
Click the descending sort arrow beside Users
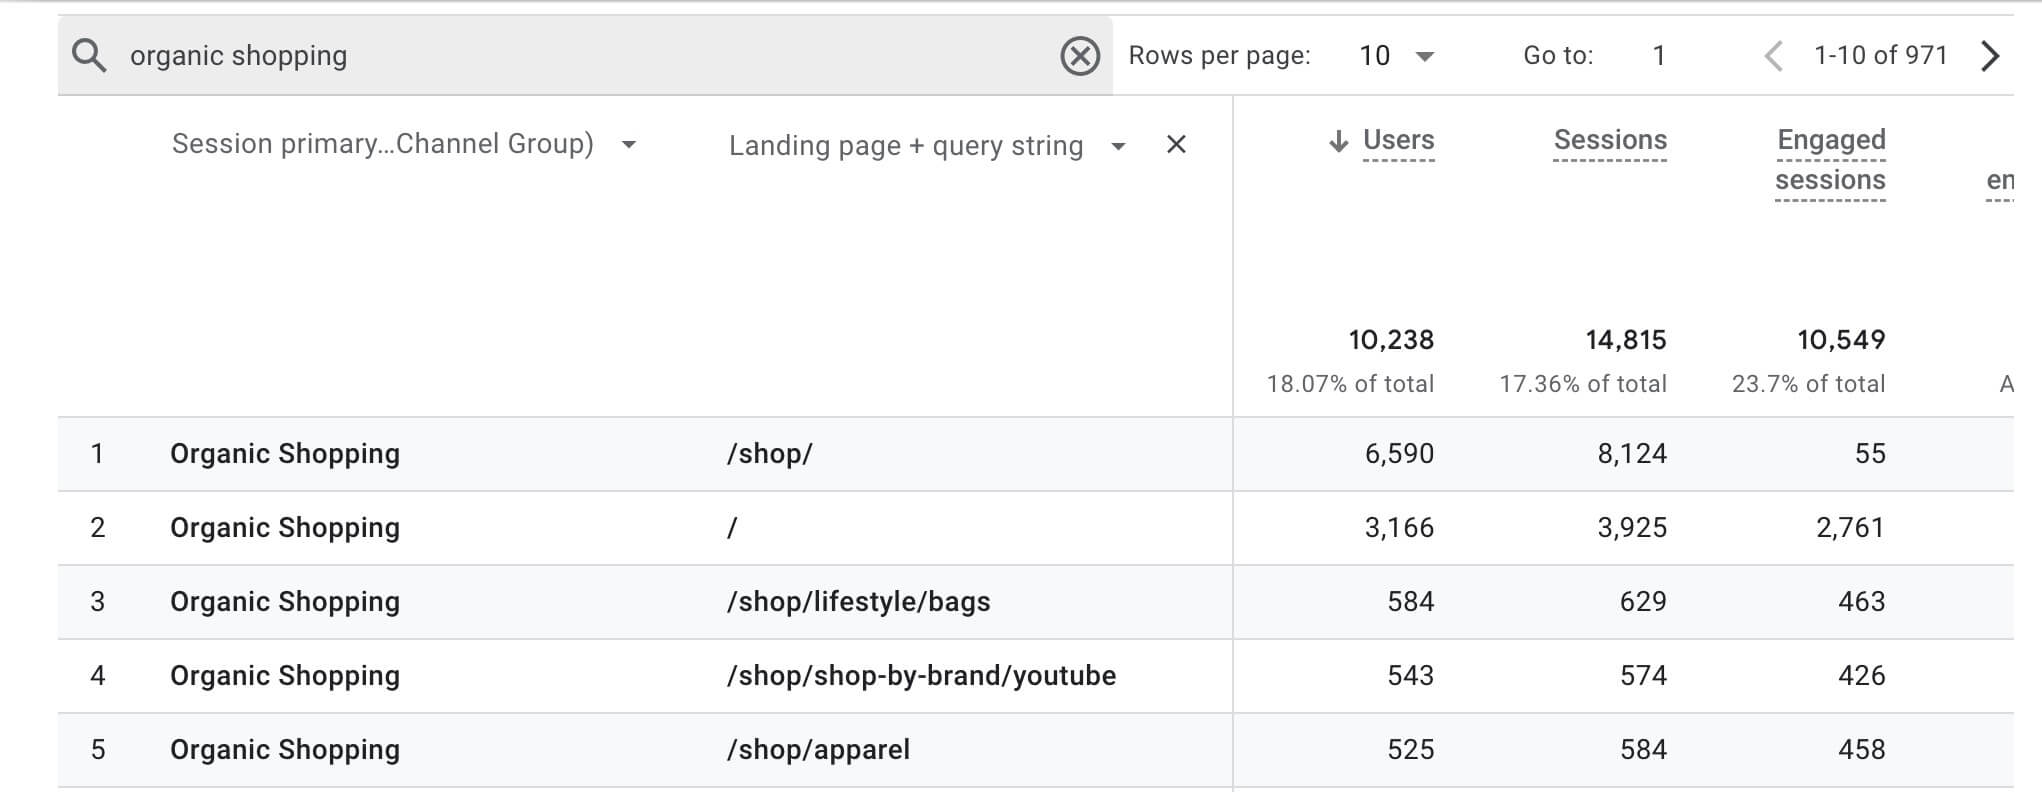(x=1339, y=141)
